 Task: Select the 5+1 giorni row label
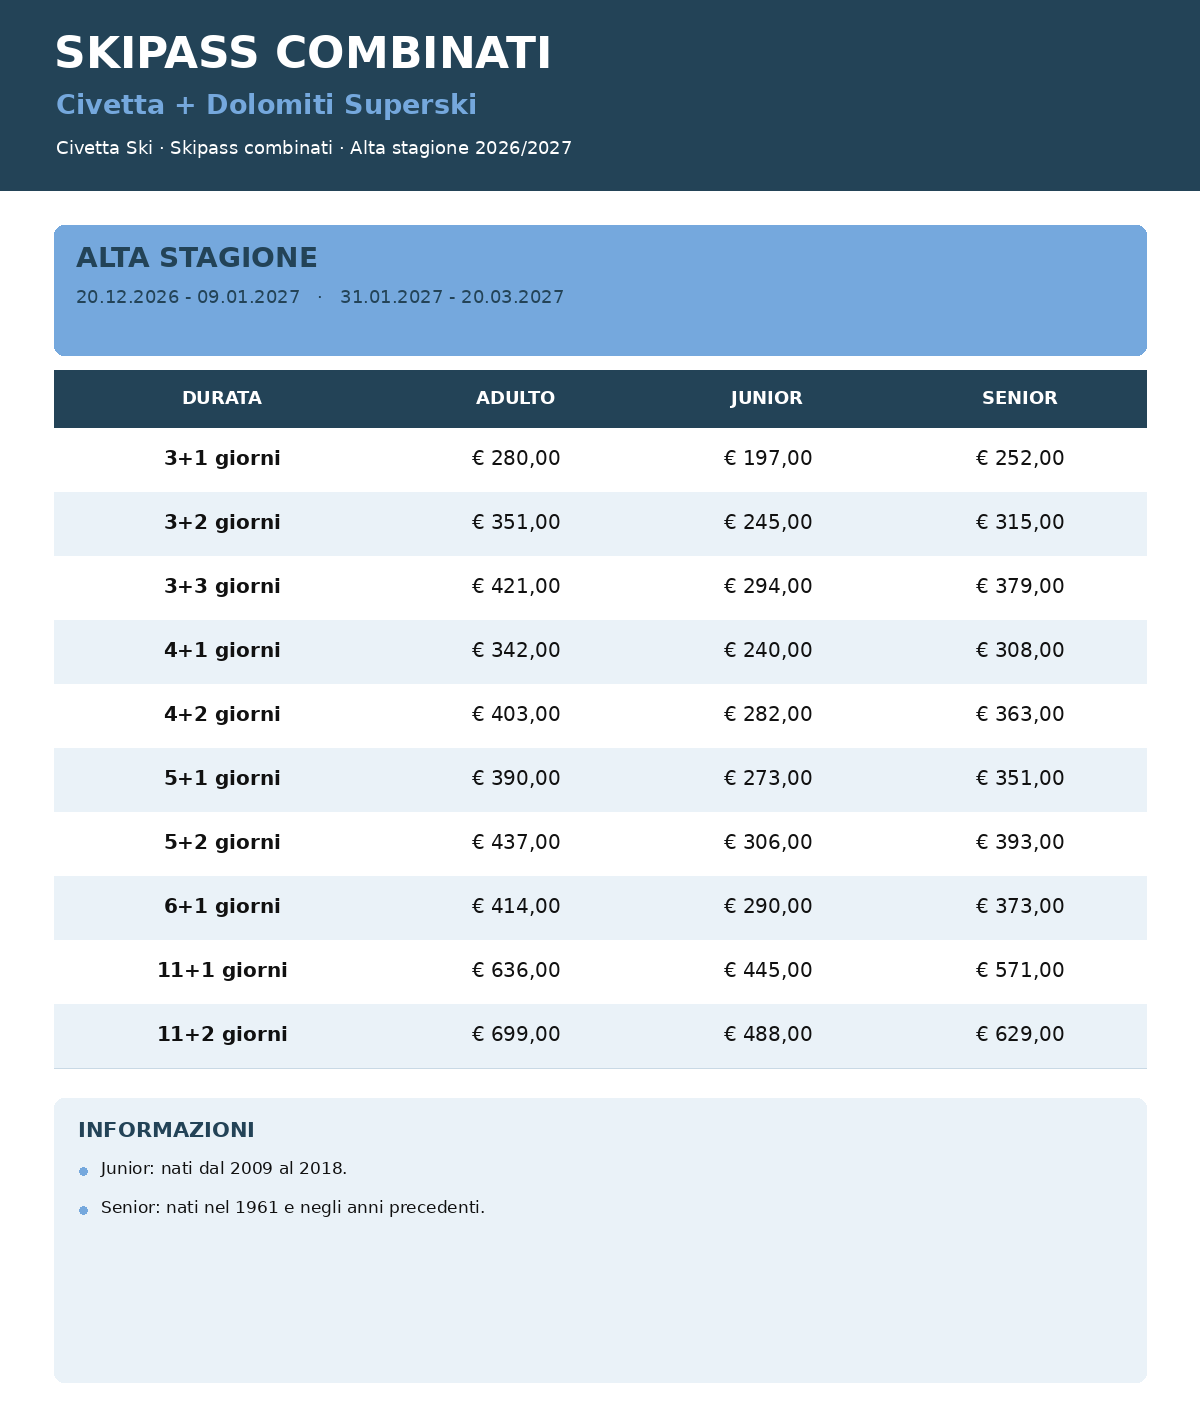coord(222,779)
